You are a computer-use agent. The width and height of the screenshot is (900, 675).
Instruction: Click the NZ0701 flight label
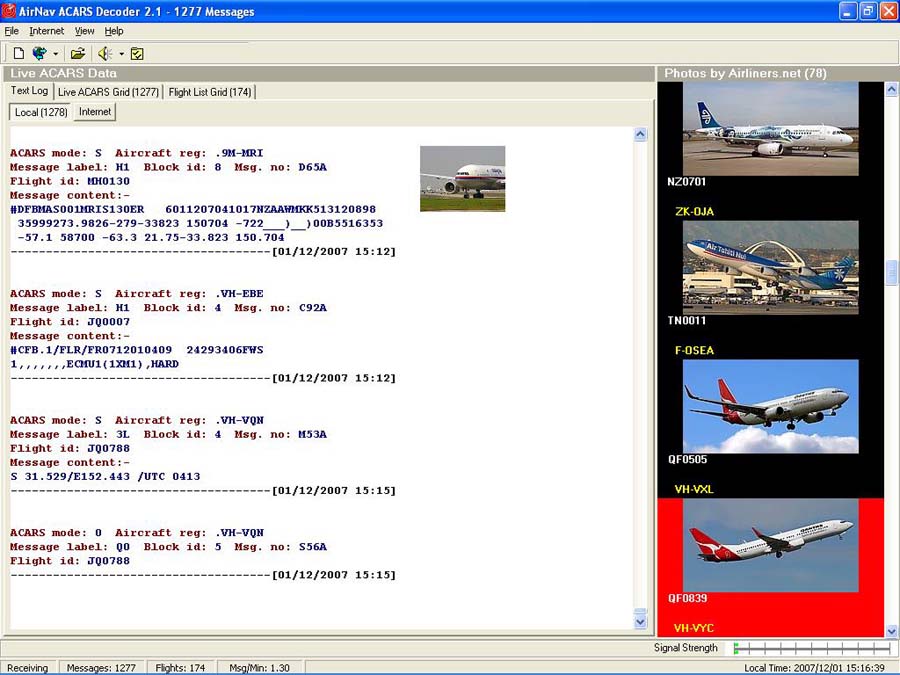[686, 182]
